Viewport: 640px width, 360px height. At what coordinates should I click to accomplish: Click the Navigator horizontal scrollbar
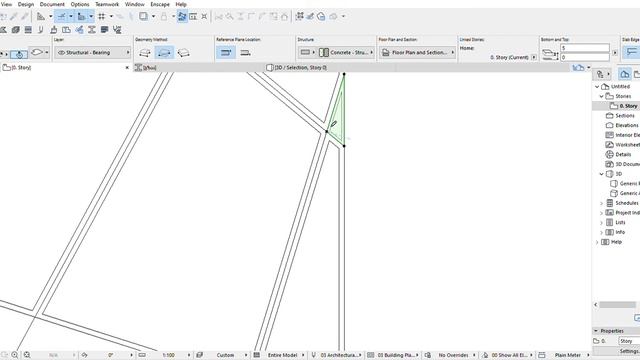(x=617, y=305)
